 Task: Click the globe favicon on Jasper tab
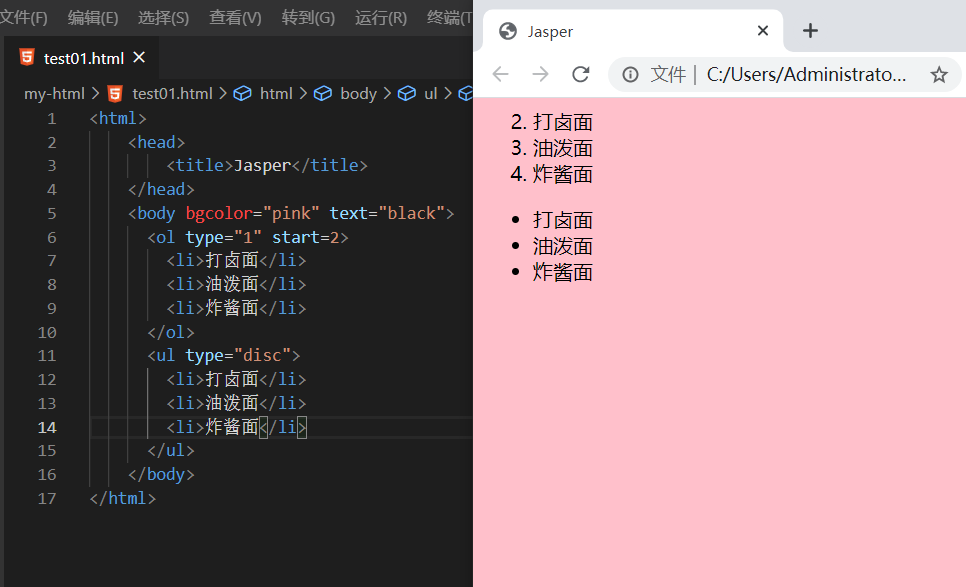507,31
